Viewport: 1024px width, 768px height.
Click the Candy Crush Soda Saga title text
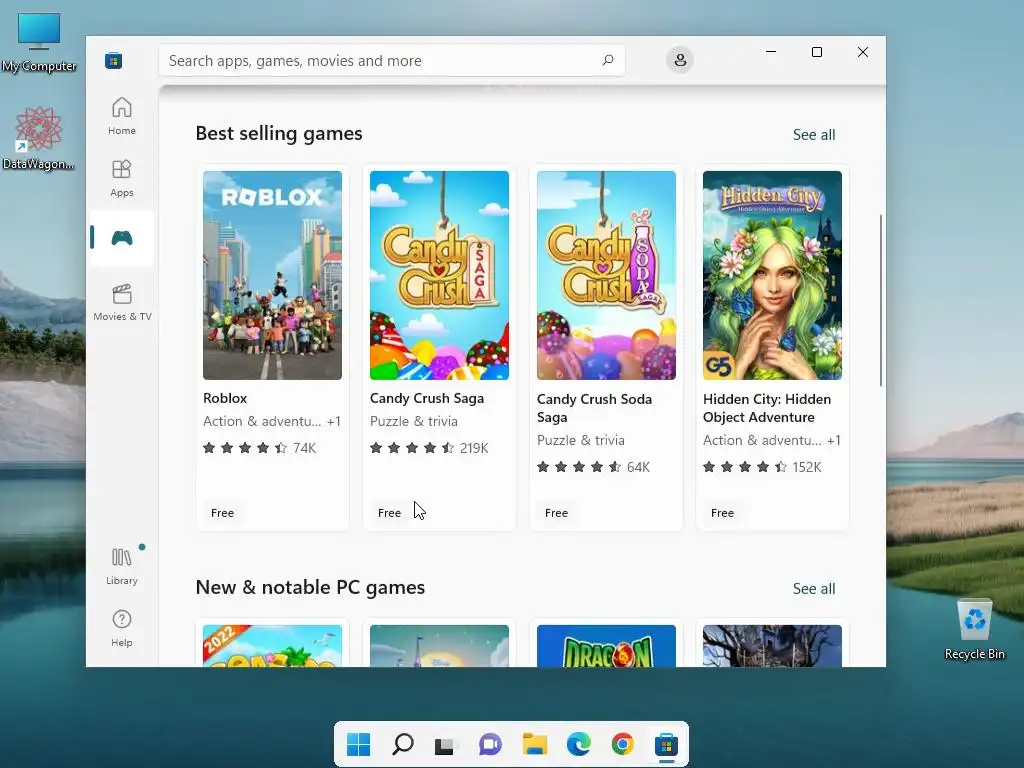(x=594, y=408)
